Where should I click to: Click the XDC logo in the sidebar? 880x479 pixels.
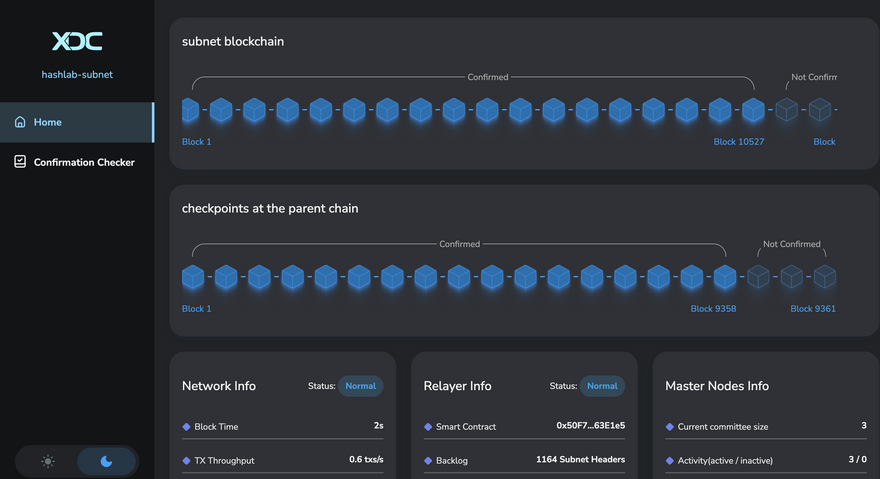point(77,41)
